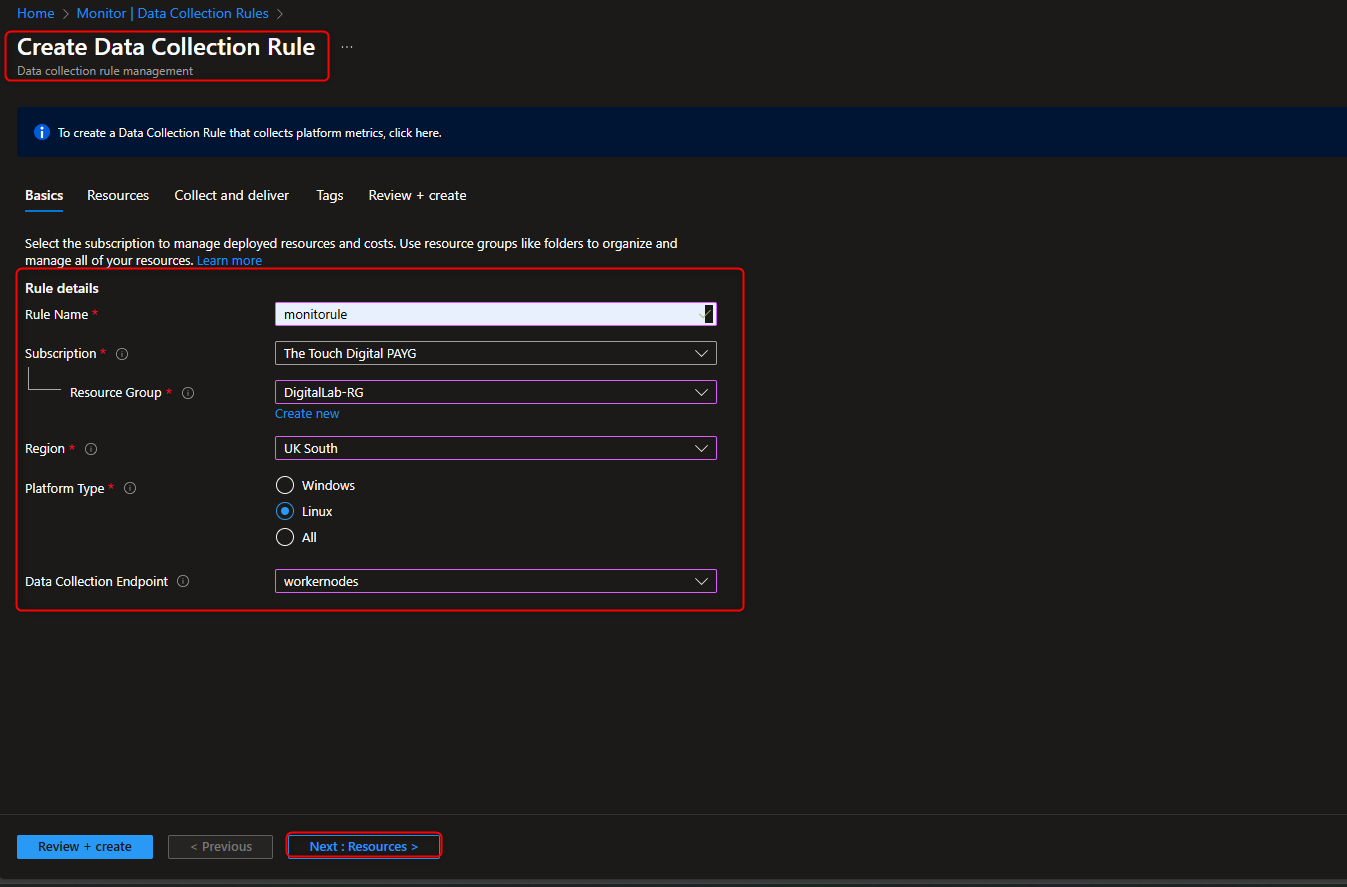
Task: Select the Windows platform radio button
Action: point(285,485)
